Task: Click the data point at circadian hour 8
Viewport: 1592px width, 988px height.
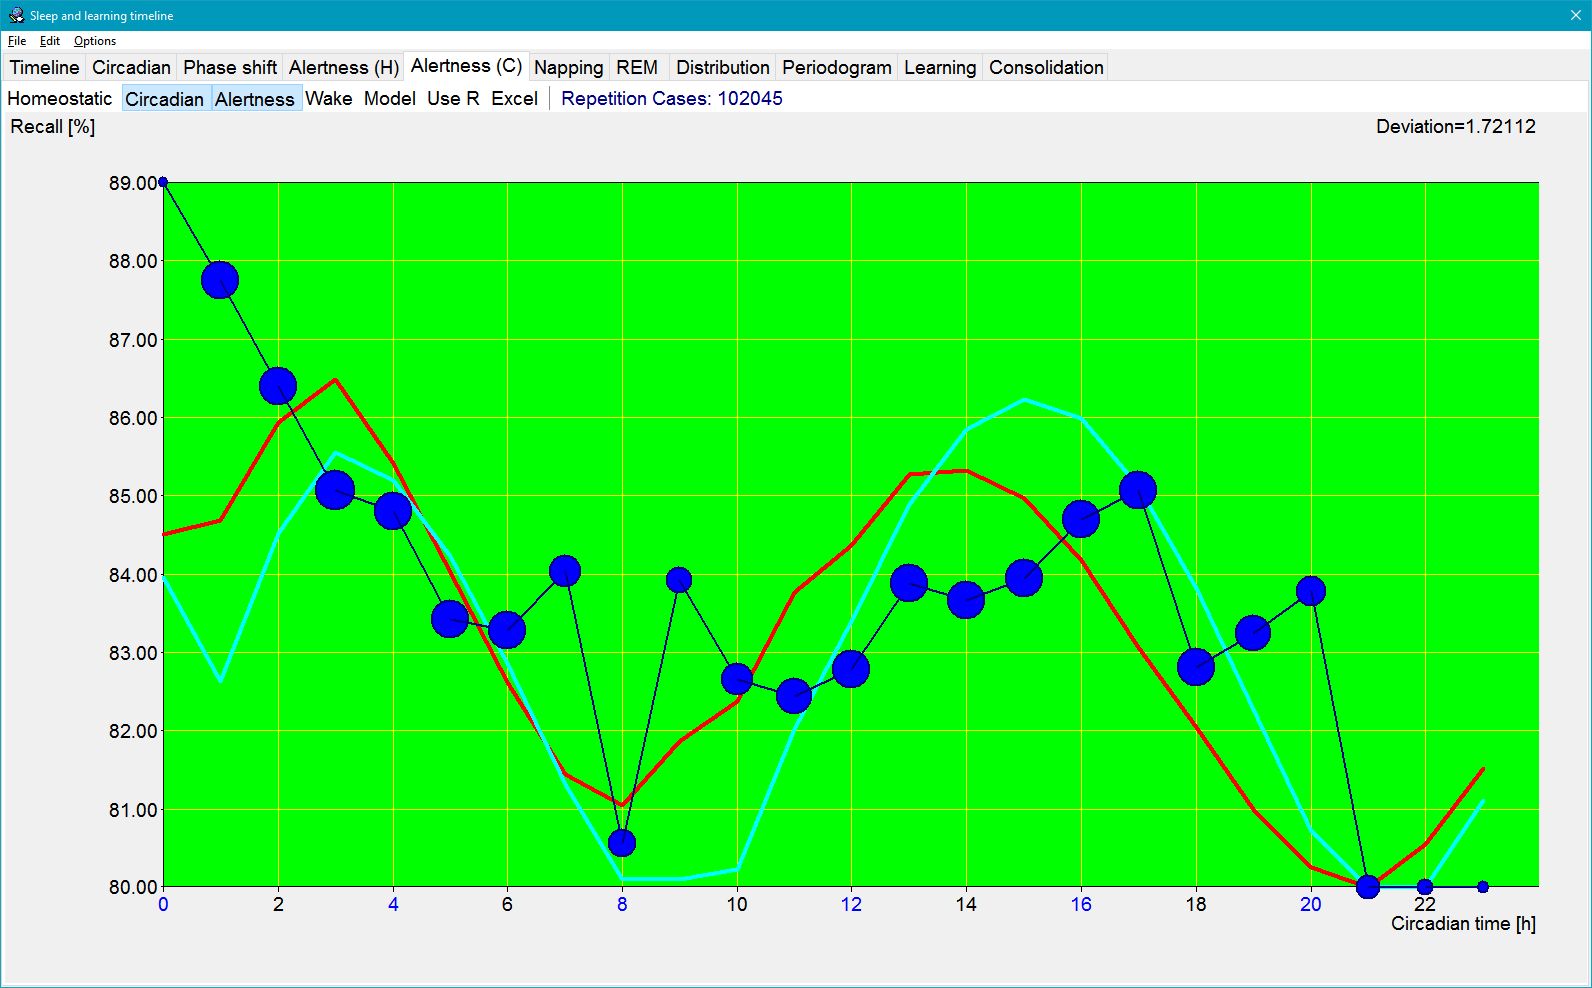Action: (622, 843)
